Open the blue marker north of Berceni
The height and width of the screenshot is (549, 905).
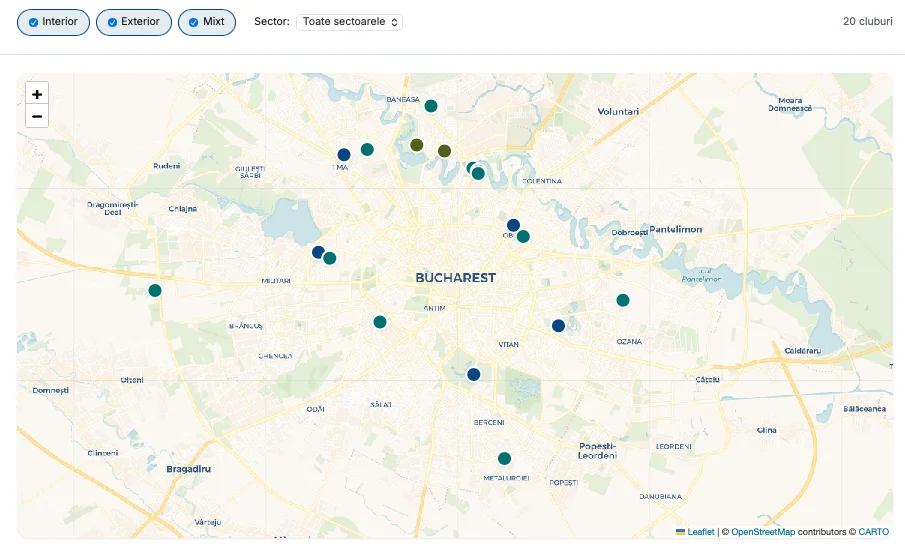pyautogui.click(x=474, y=375)
